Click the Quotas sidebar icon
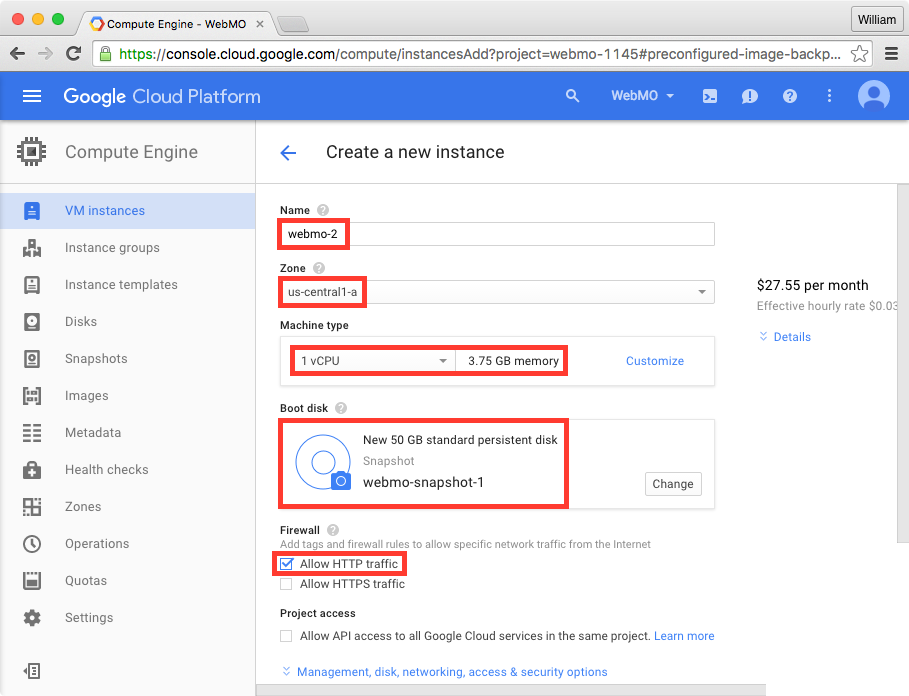 32,581
